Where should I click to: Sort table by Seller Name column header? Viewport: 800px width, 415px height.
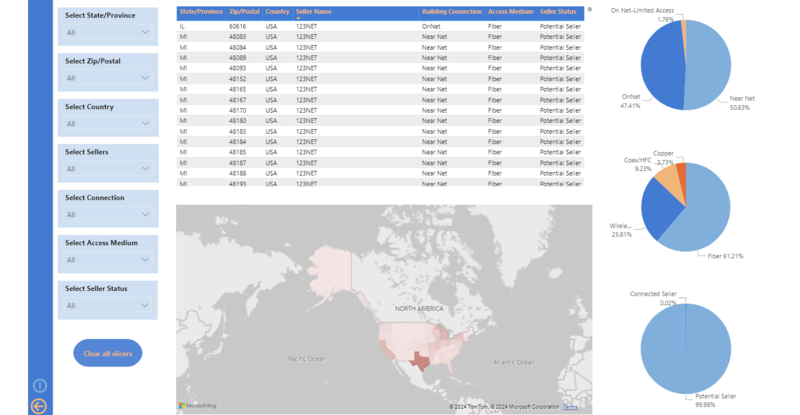[314, 12]
